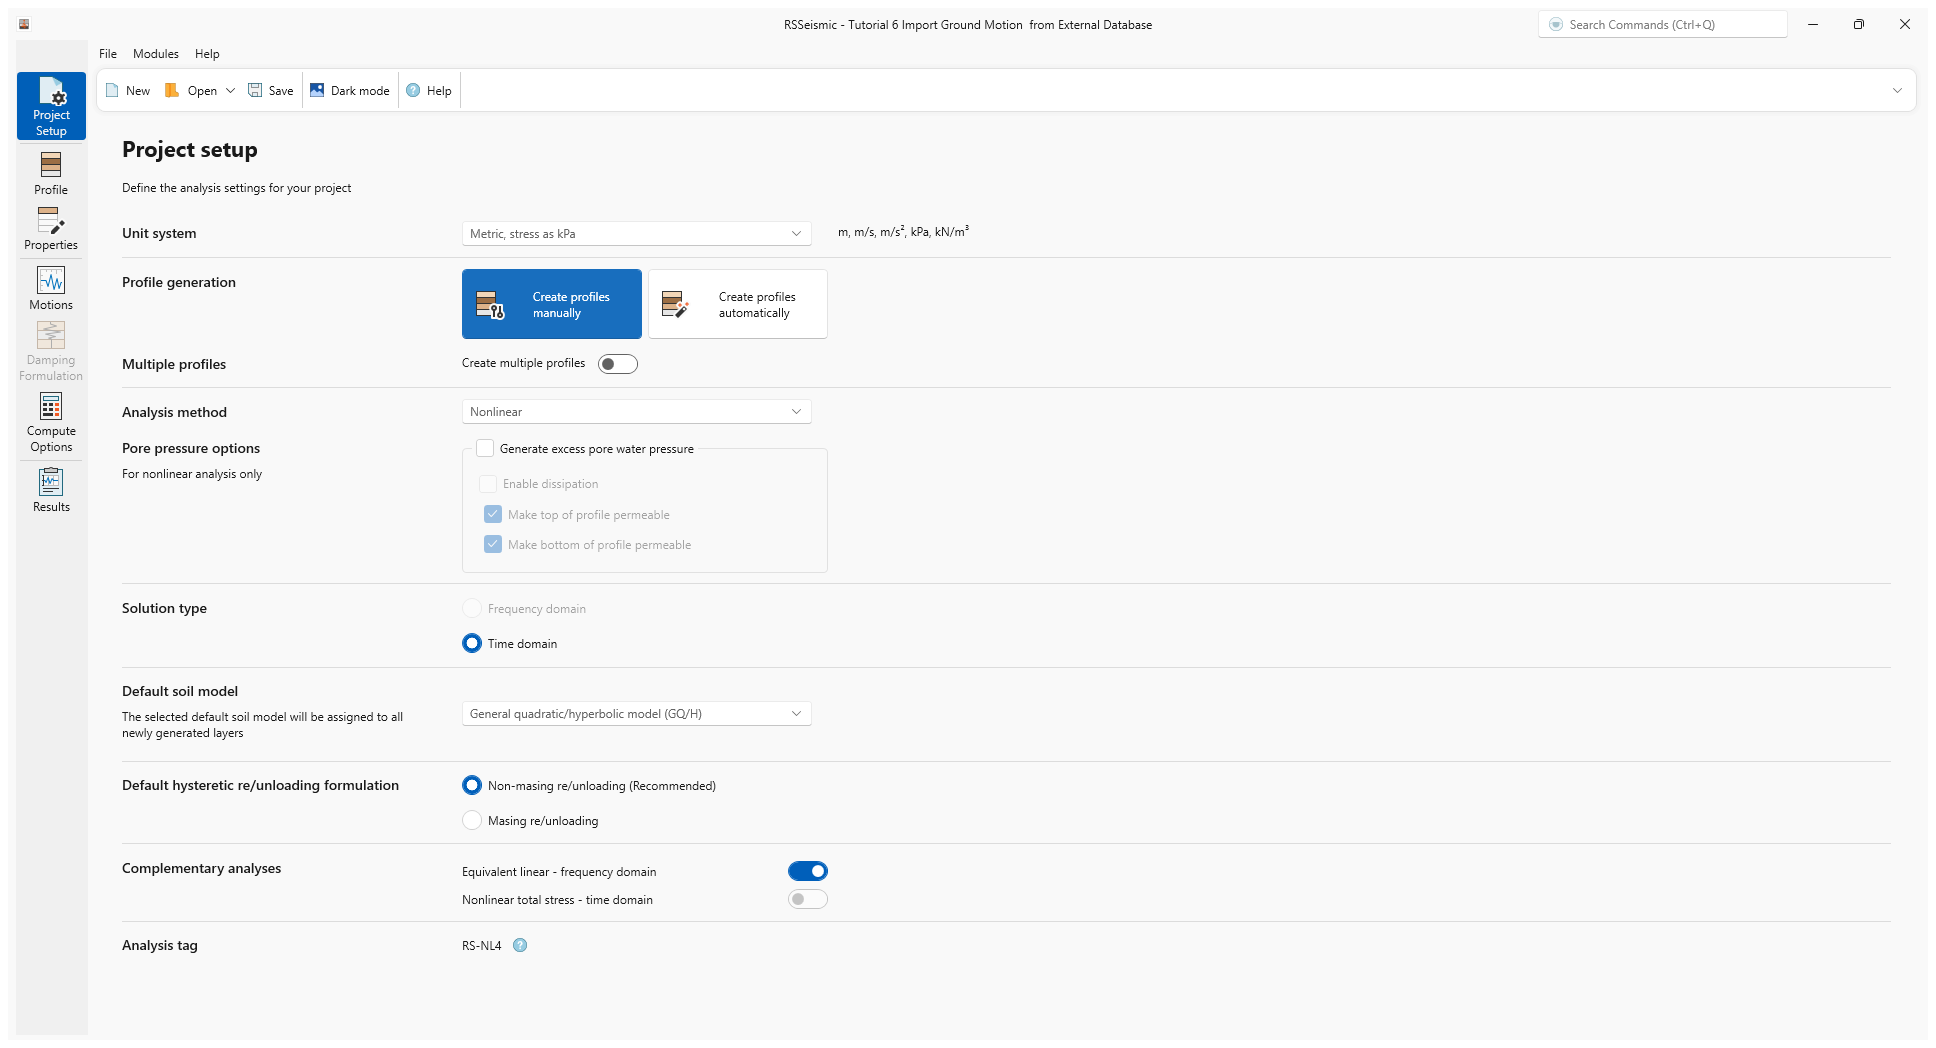Open the Analysis method dropdown
1936x1048 pixels.
(x=636, y=412)
